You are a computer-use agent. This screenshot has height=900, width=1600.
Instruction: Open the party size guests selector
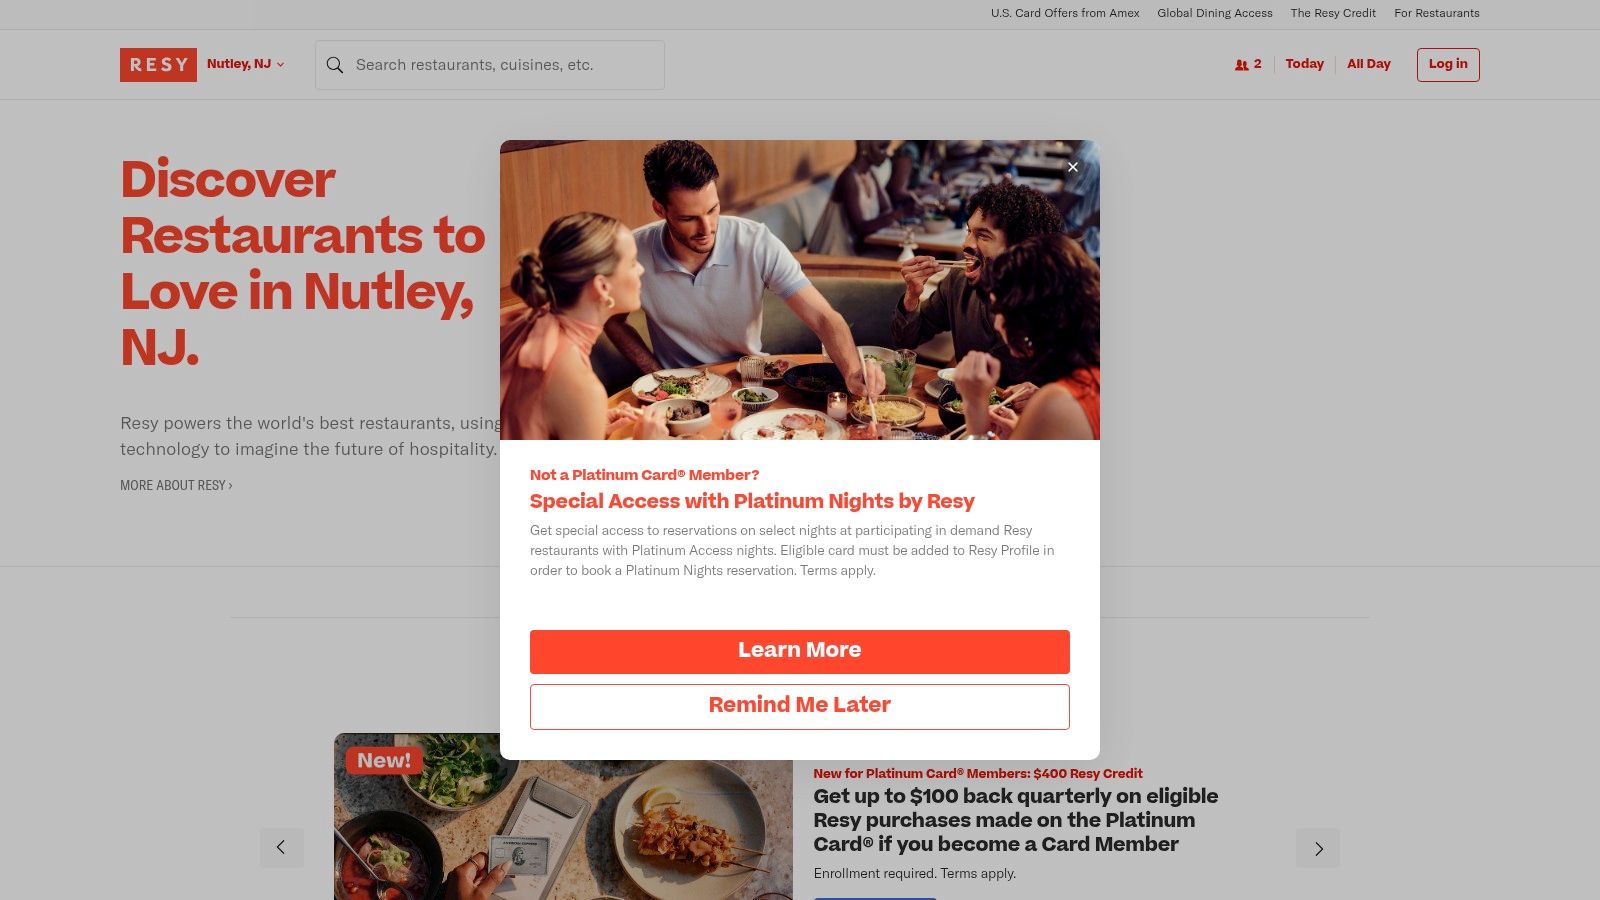1248,64
